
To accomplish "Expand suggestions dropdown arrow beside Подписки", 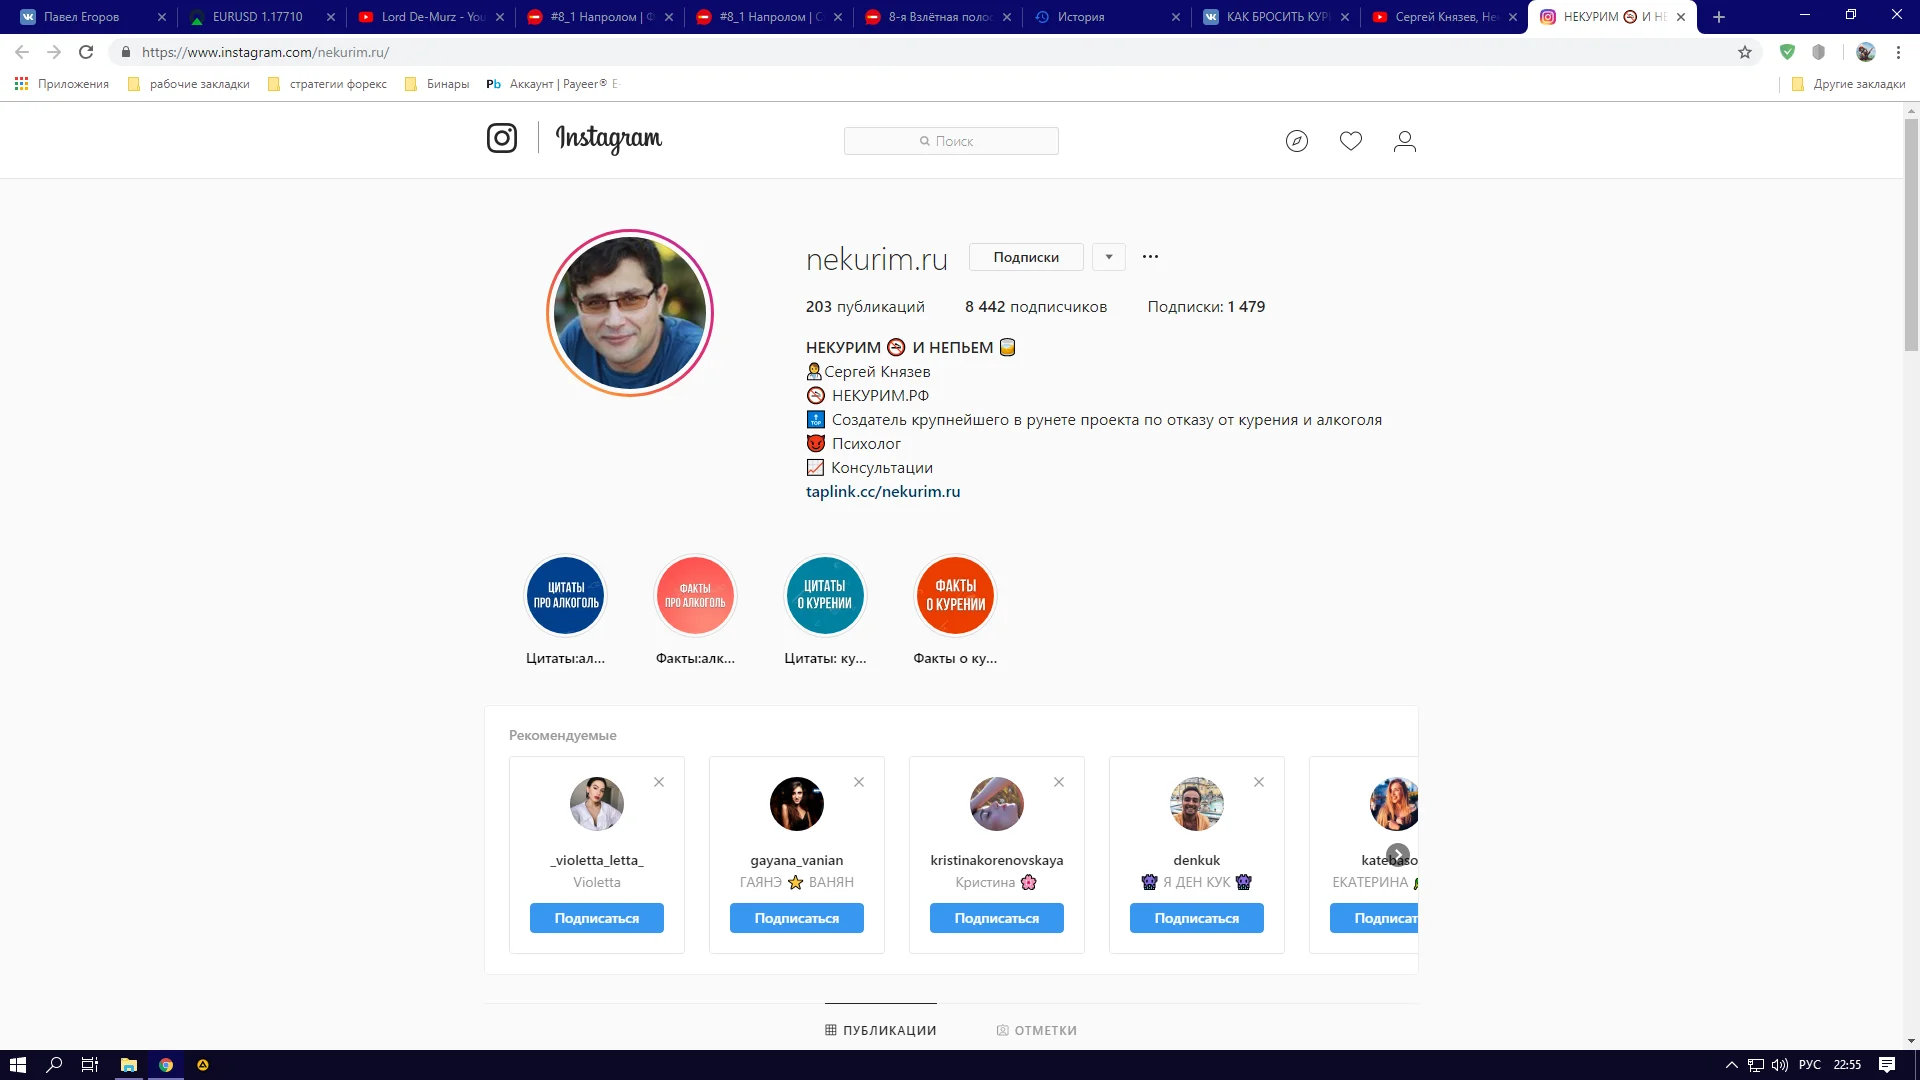I will click(x=1109, y=257).
